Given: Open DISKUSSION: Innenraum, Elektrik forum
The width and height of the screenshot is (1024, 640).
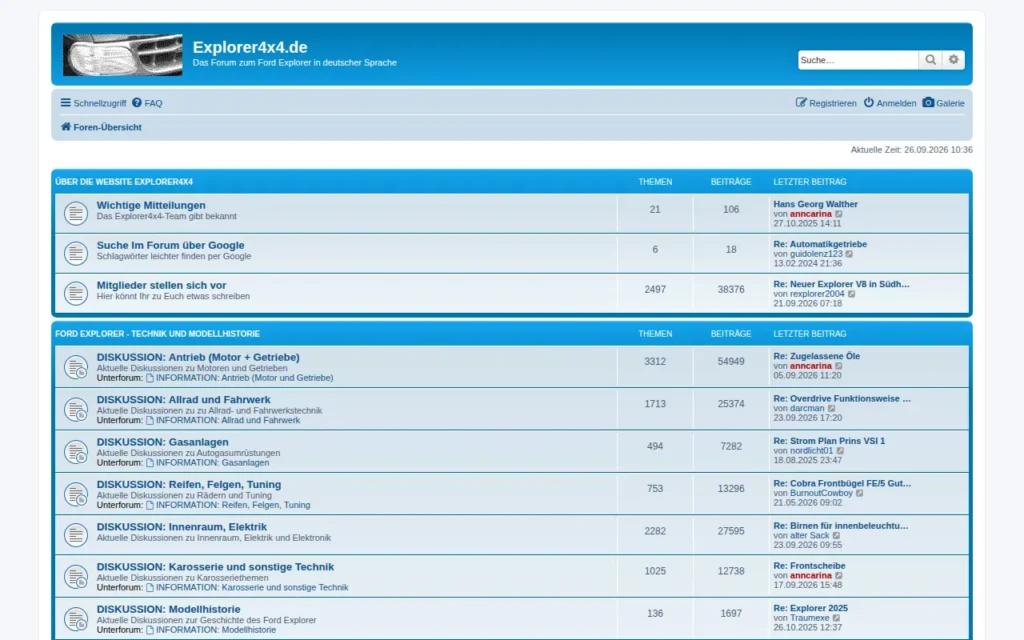Looking at the screenshot, I should click(182, 527).
